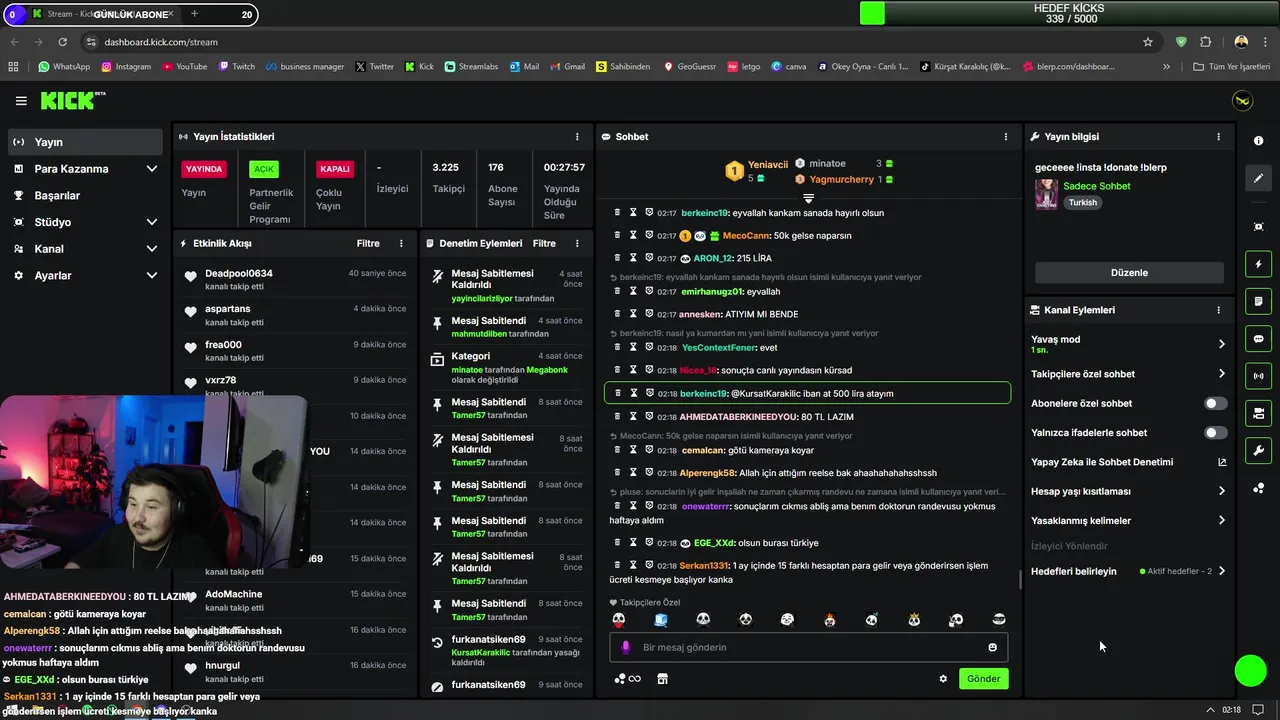Open Hedefleri belirleyin goals chevron
The width and height of the screenshot is (1280, 720).
click(1221, 571)
